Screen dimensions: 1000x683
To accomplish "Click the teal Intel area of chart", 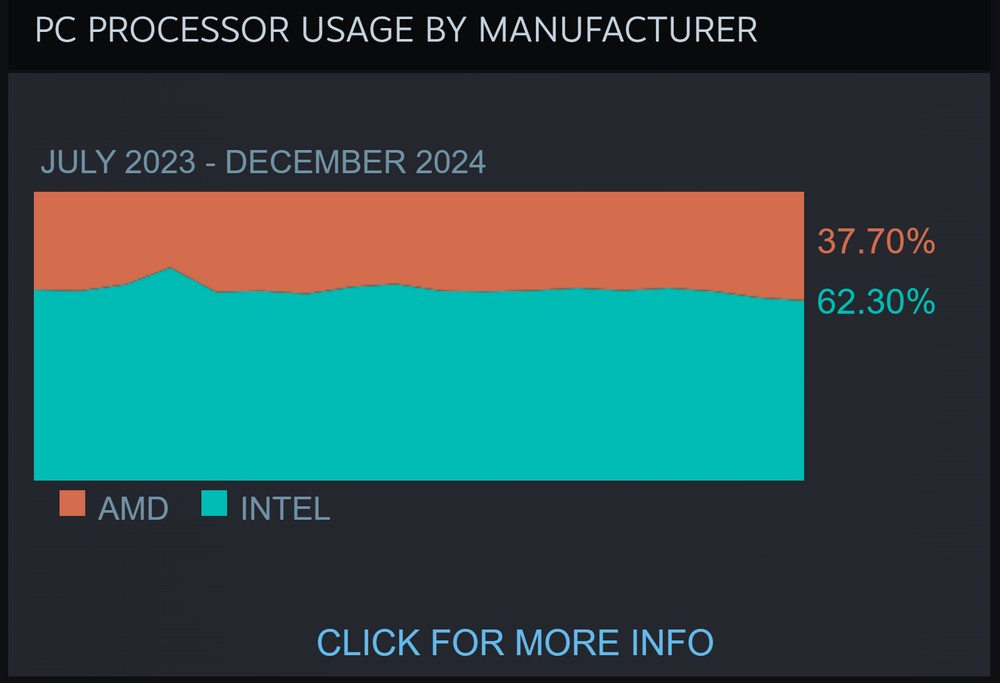I will [x=419, y=389].
